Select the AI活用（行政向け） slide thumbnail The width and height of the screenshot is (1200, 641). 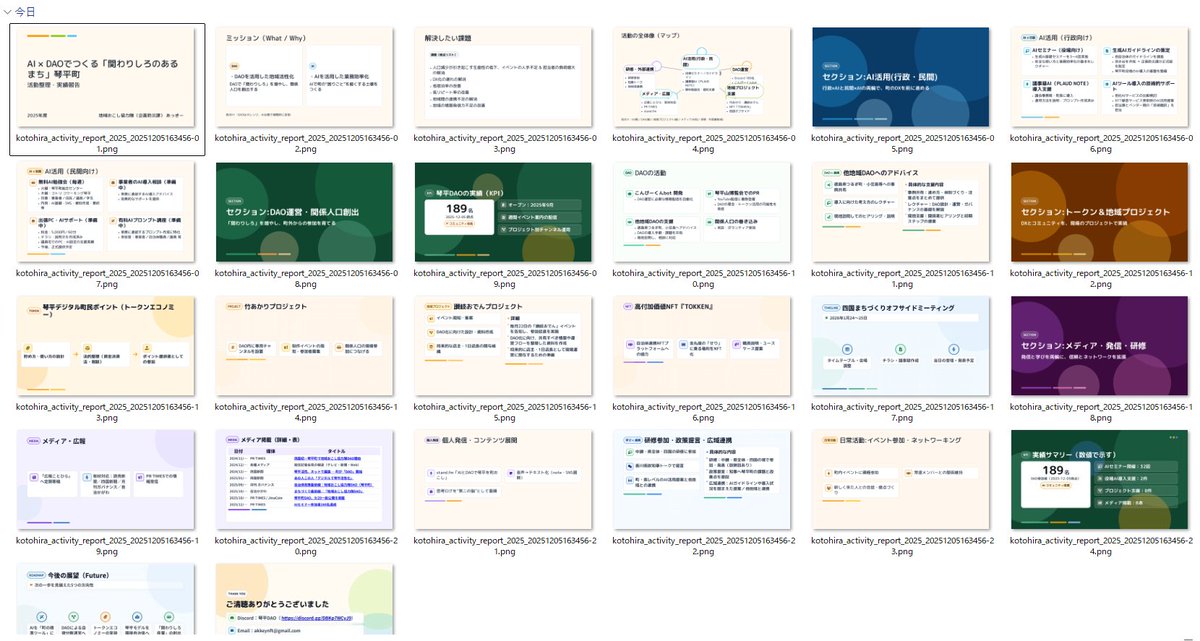pos(1100,78)
